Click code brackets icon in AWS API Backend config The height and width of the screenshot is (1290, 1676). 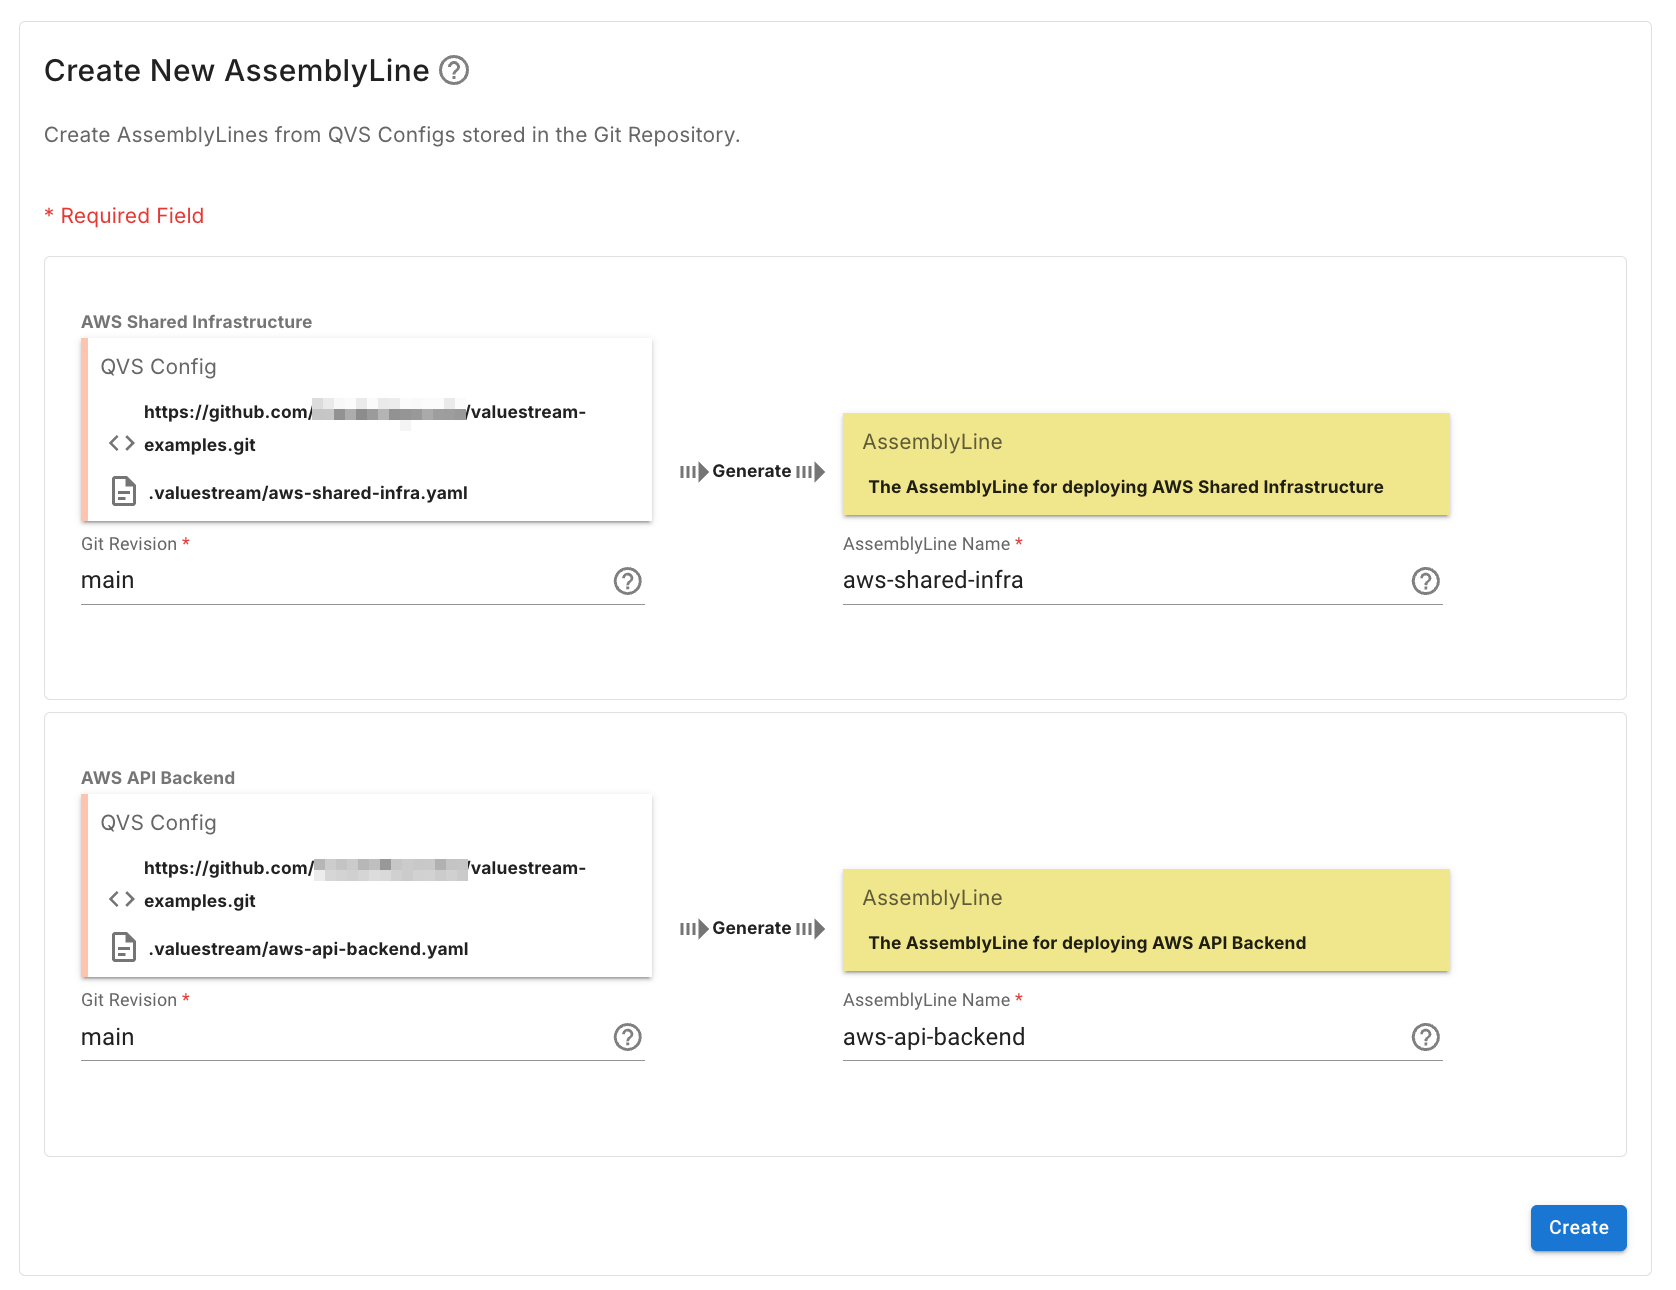pyautogui.click(x=122, y=899)
